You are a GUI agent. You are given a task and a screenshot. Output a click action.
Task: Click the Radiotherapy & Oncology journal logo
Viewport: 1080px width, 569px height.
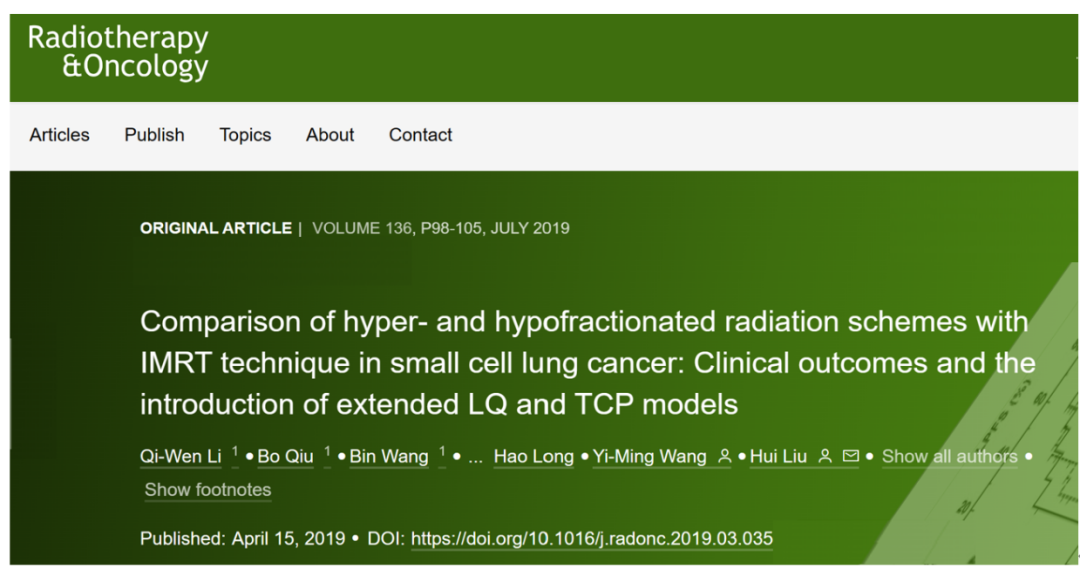point(118,52)
